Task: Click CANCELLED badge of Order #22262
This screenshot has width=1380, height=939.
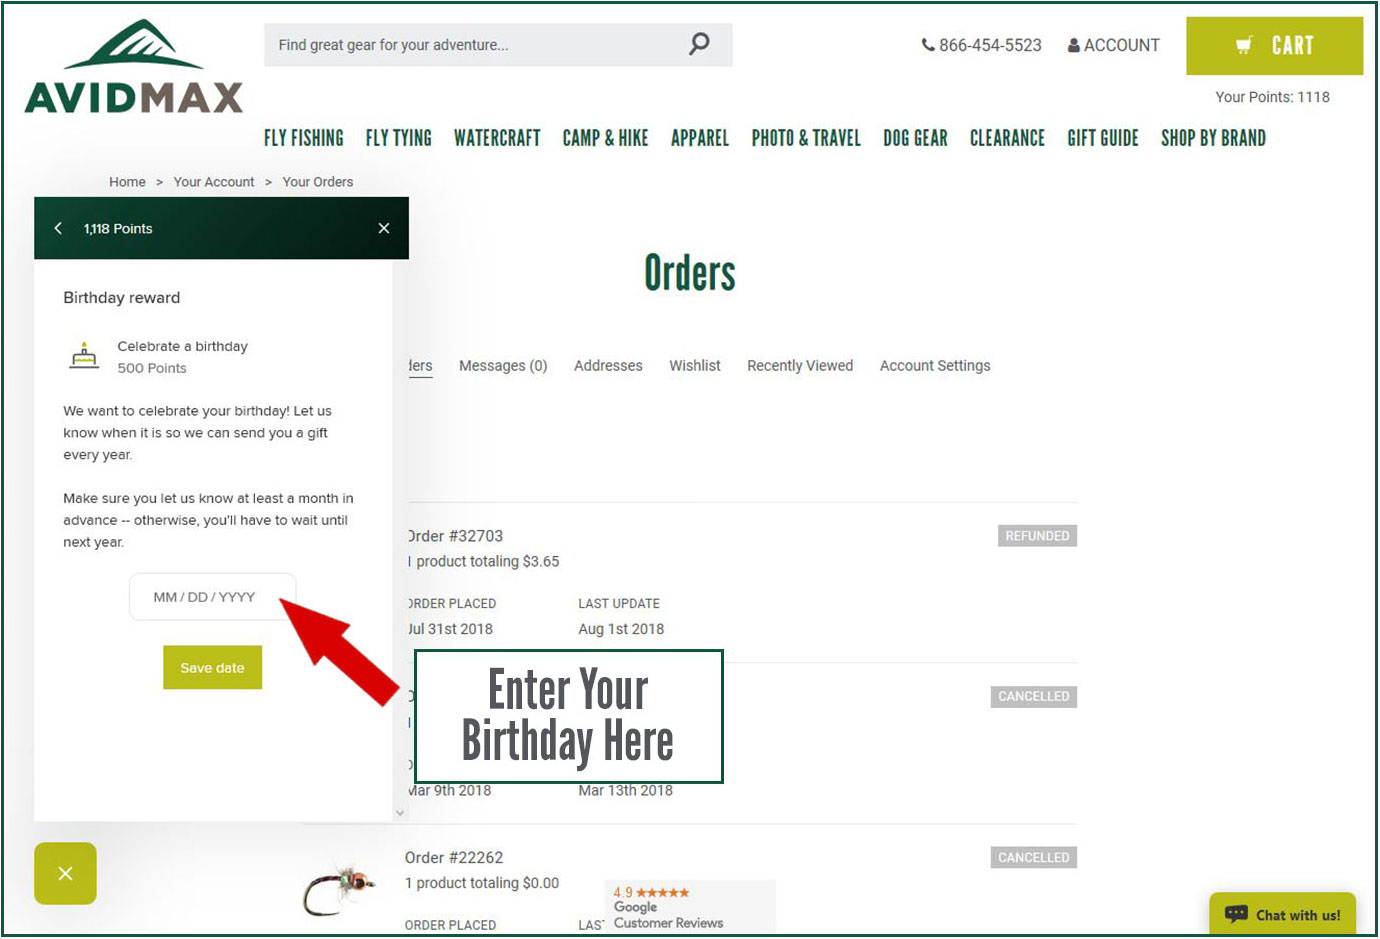Action: [1034, 858]
